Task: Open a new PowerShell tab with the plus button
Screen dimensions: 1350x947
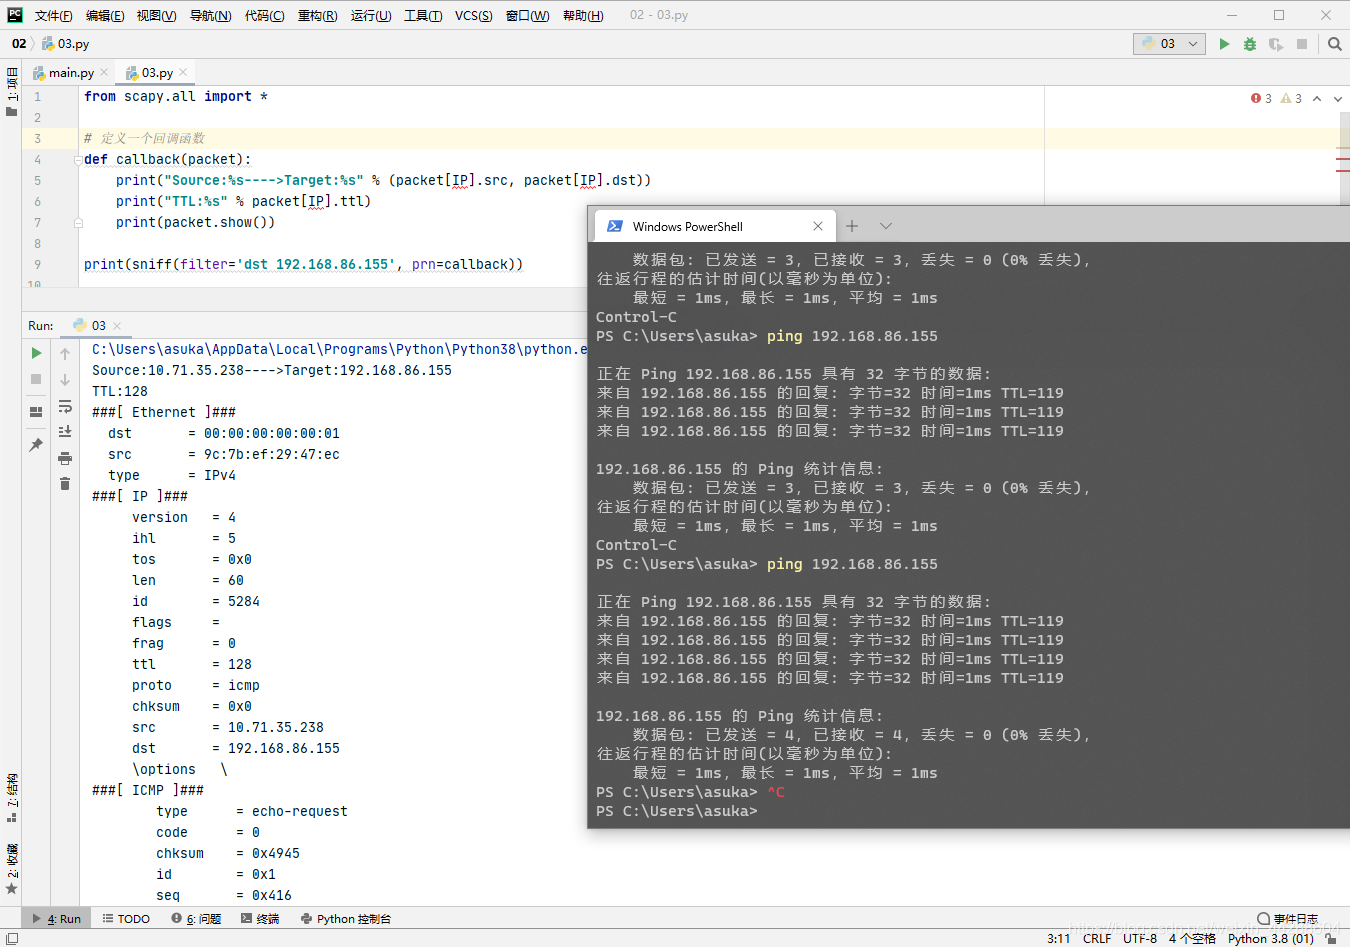Action: (851, 226)
